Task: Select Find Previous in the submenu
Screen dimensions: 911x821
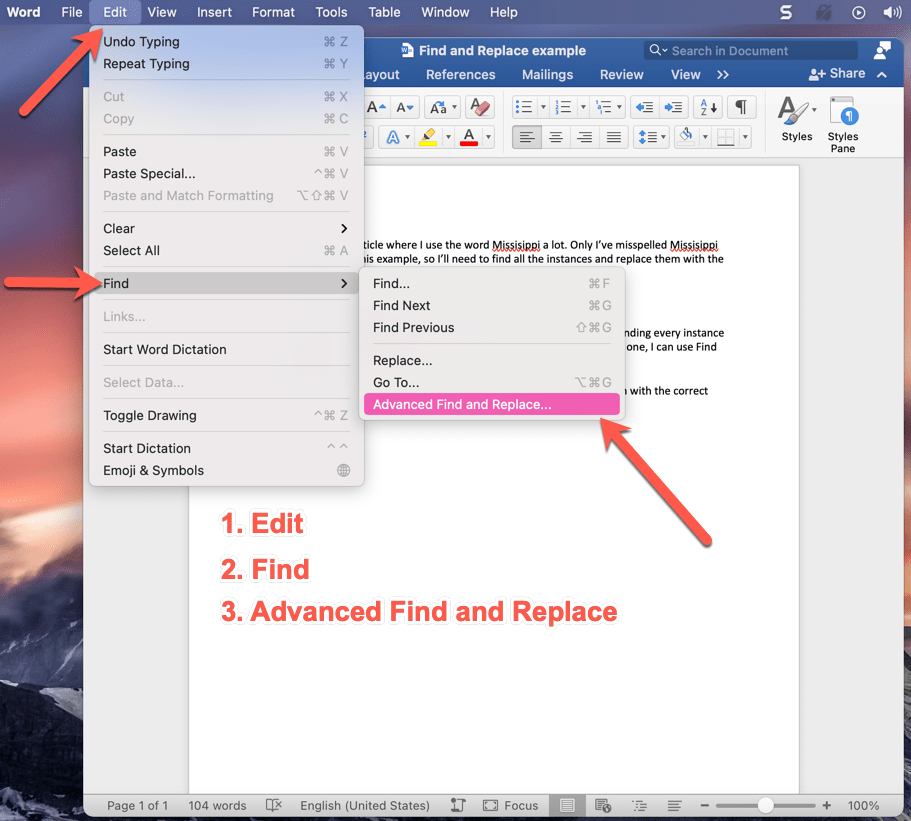Action: coord(492,328)
